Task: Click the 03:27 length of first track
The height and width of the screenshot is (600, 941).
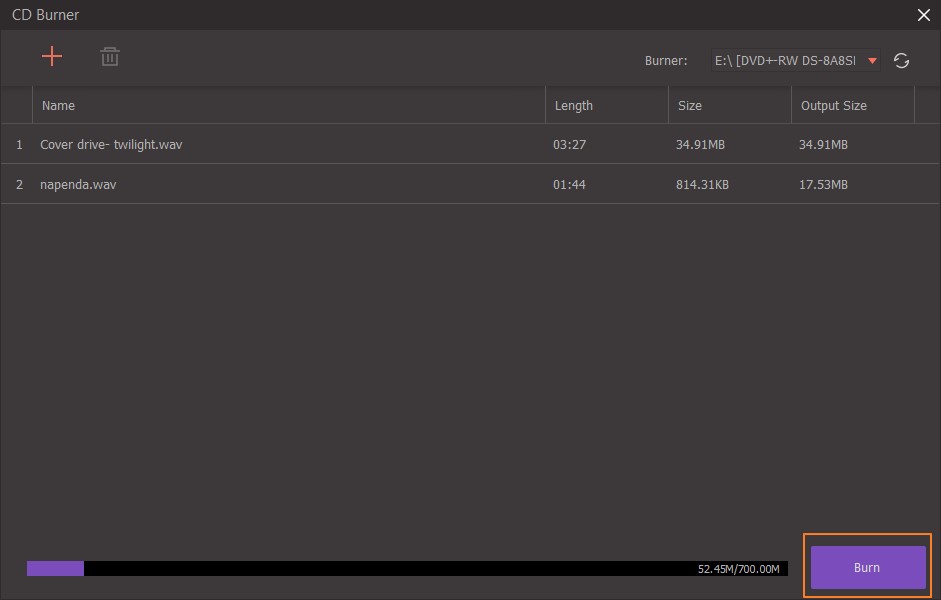Action: click(569, 145)
